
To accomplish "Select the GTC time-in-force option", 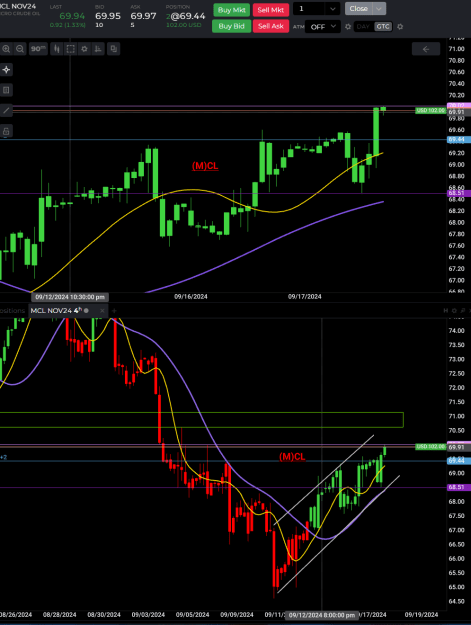I will point(383,27).
